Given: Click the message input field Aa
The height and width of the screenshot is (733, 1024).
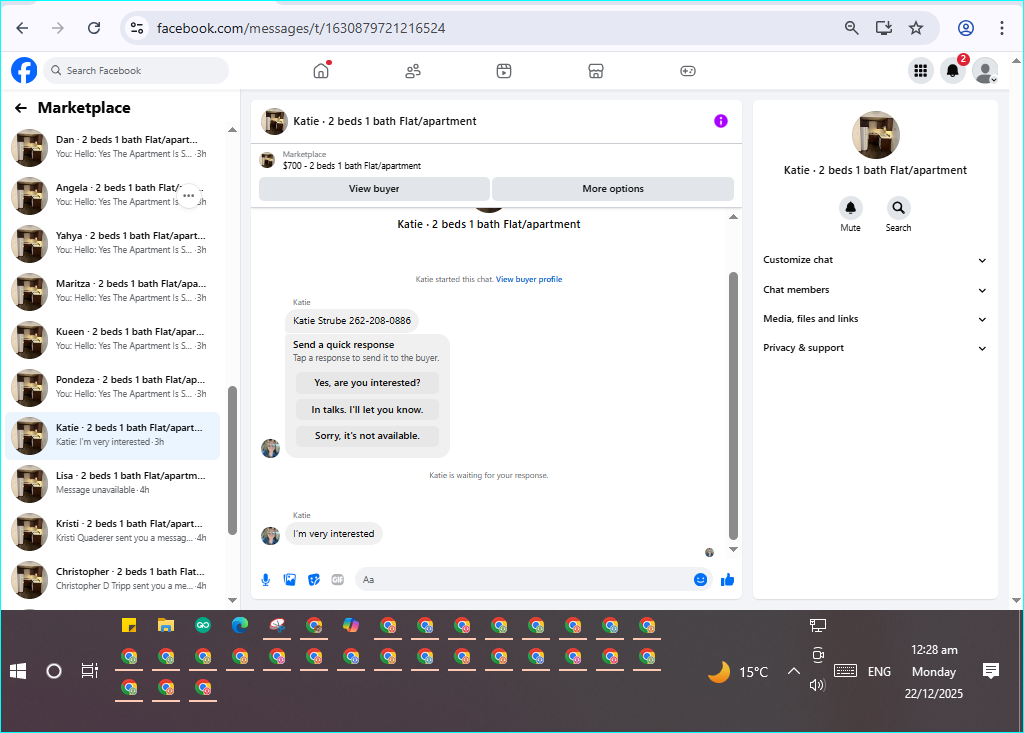Looking at the screenshot, I should tap(522, 579).
